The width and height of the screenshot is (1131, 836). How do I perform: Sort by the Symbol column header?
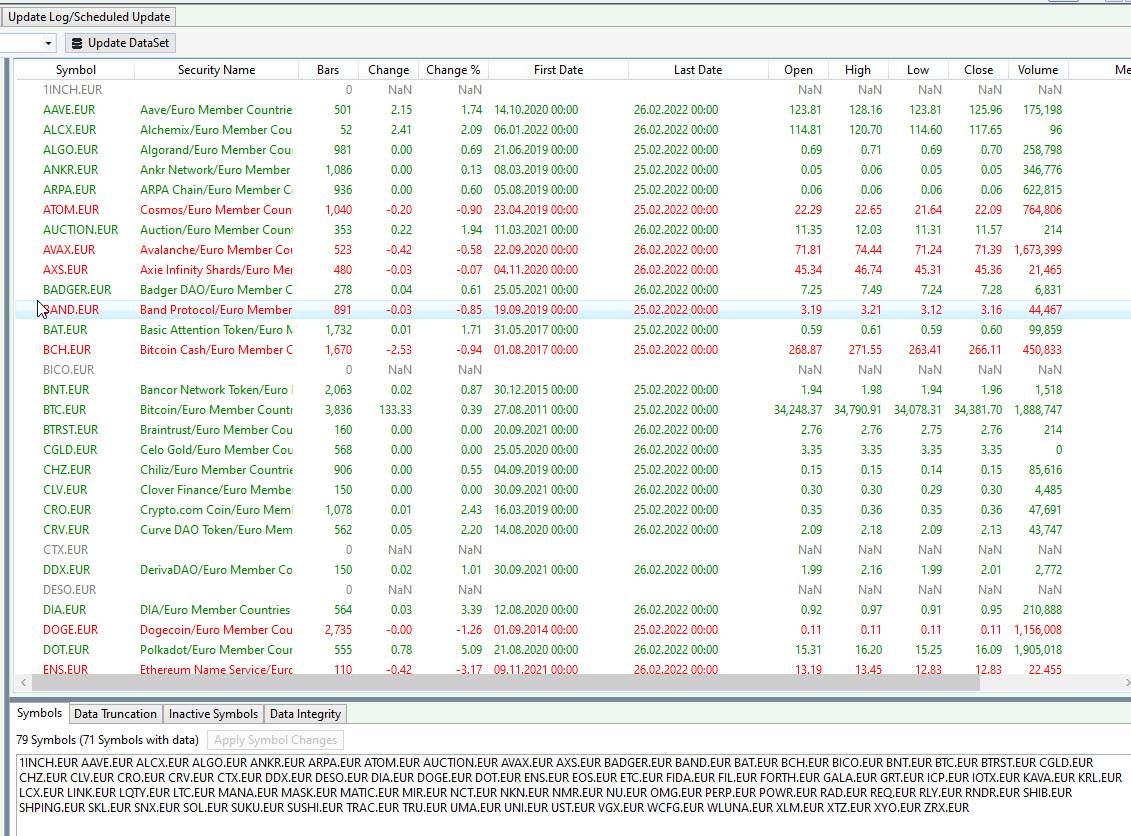tap(76, 70)
